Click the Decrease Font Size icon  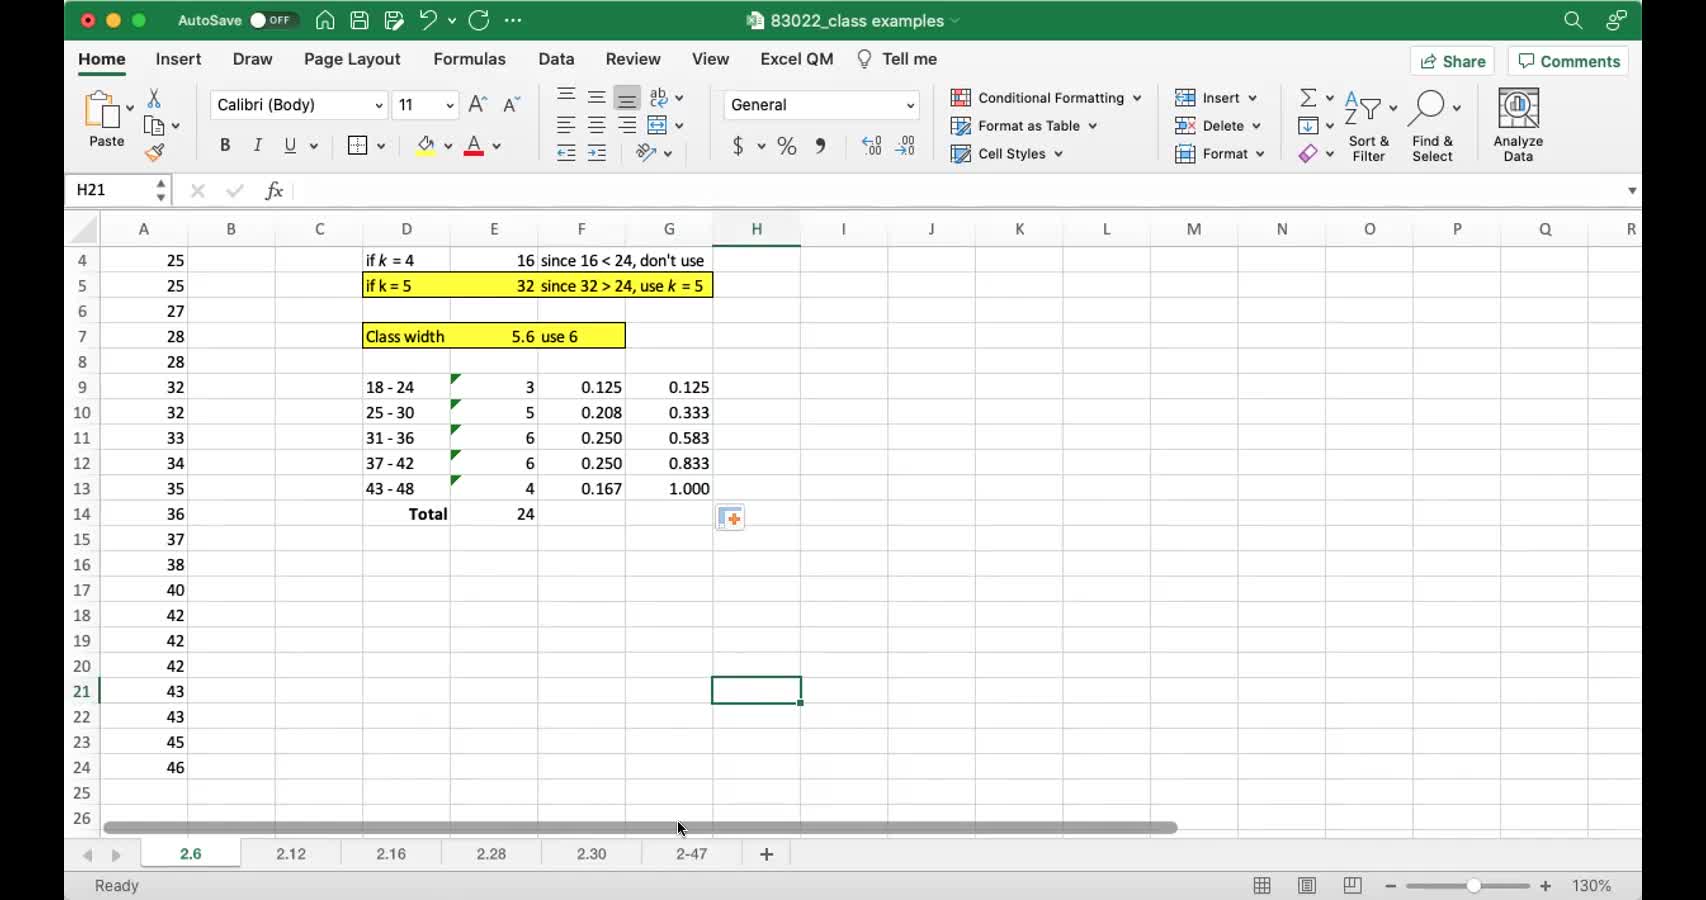[512, 104]
